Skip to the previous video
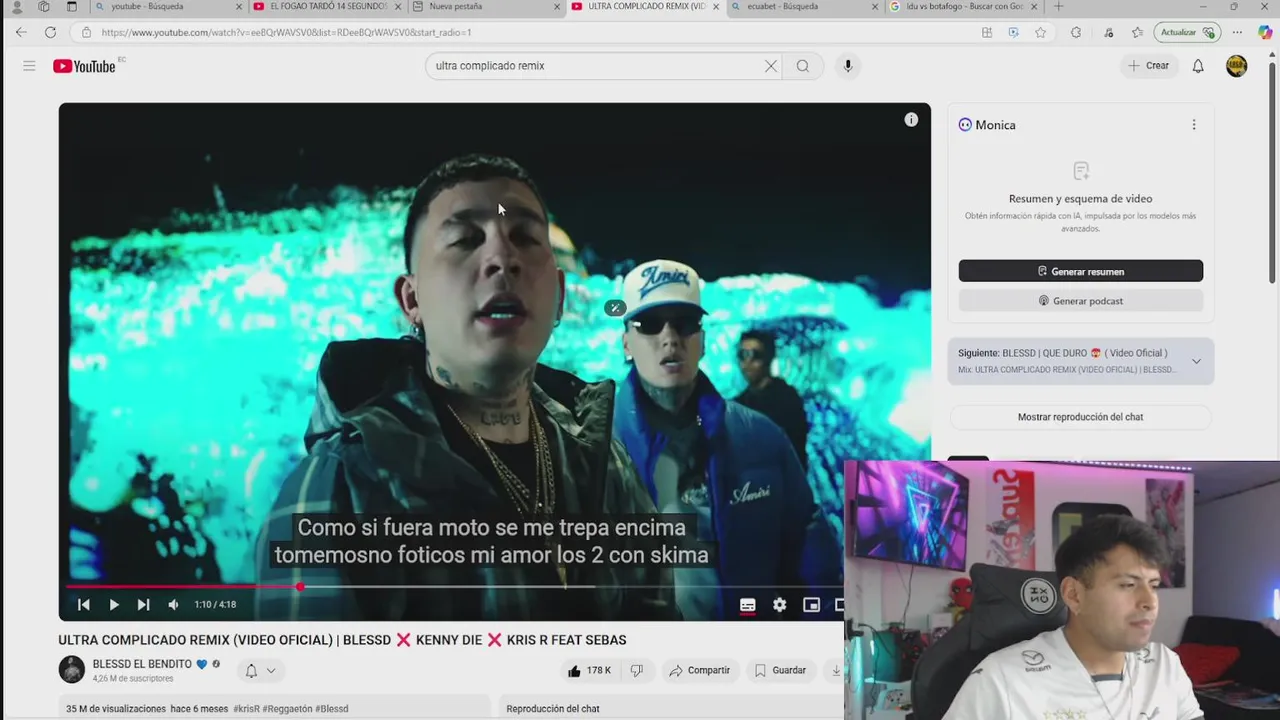Image resolution: width=1280 pixels, height=720 pixels. click(x=84, y=605)
